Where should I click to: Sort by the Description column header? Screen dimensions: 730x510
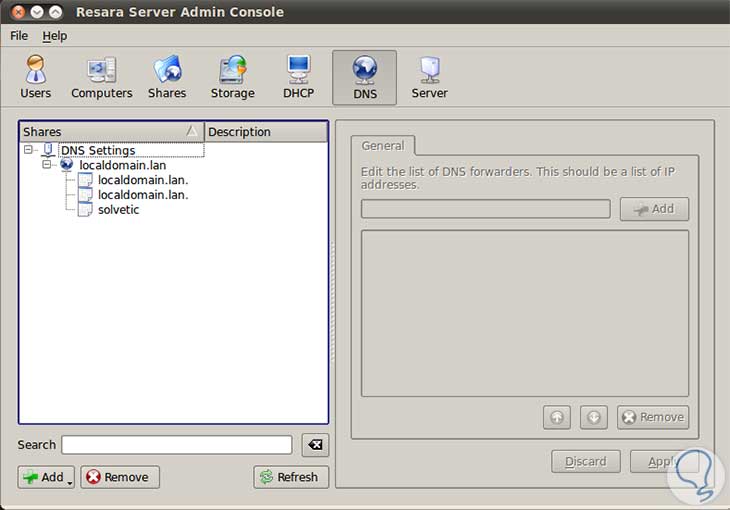(x=266, y=132)
